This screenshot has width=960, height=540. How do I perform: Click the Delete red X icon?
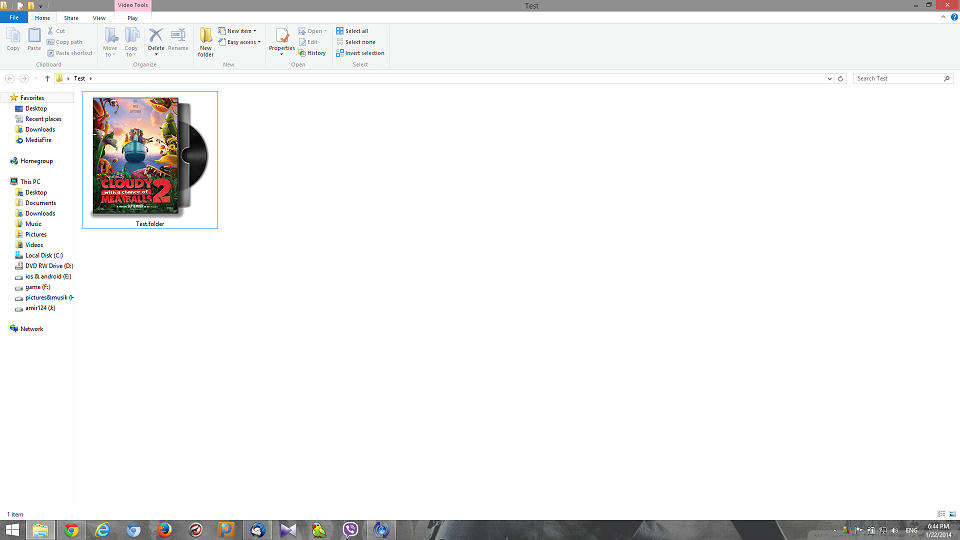point(156,36)
